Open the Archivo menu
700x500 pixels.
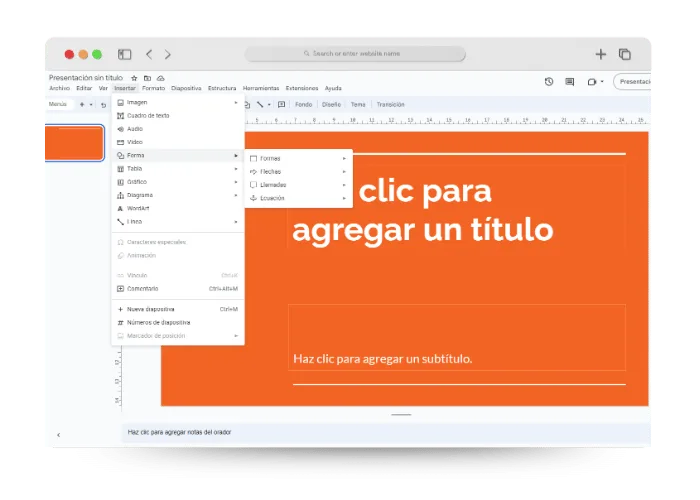point(59,88)
